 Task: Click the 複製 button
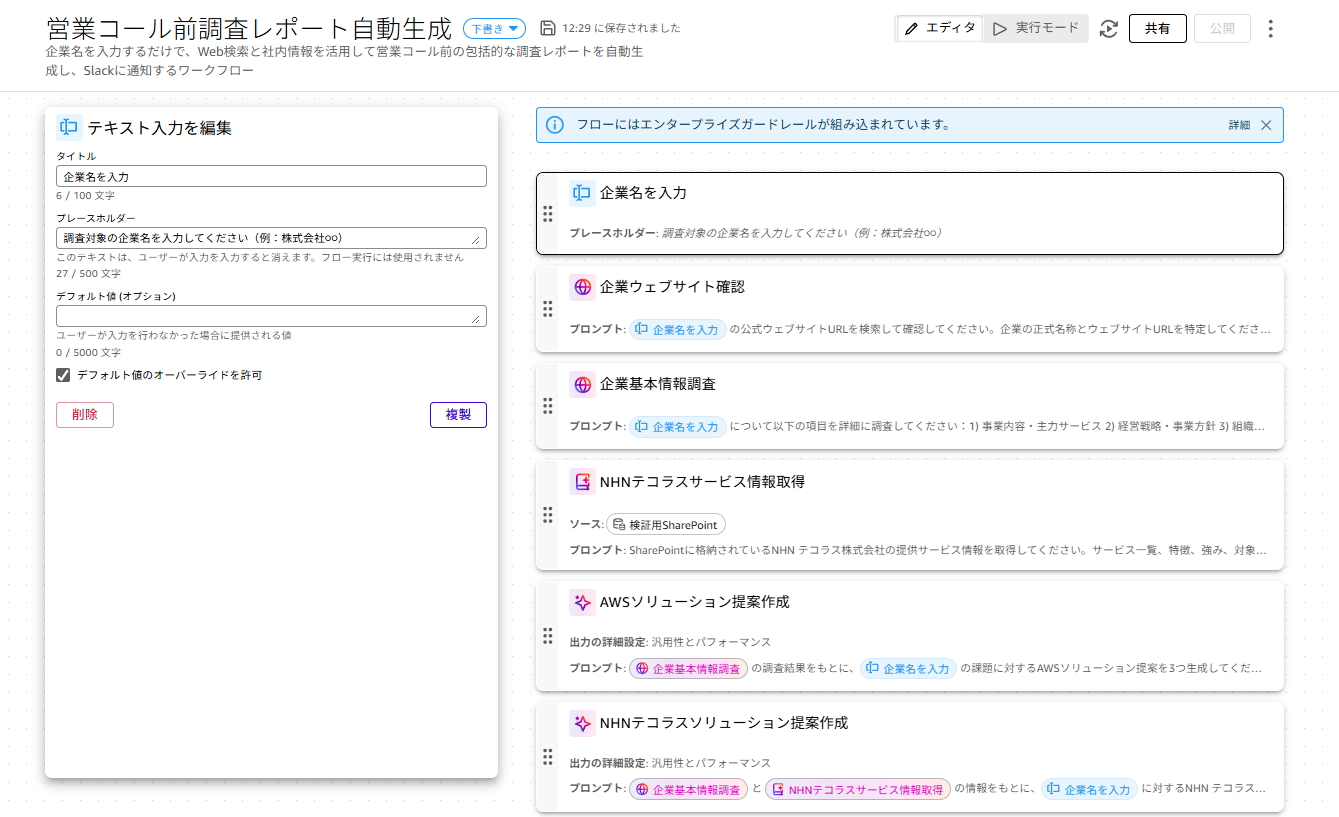click(x=458, y=415)
